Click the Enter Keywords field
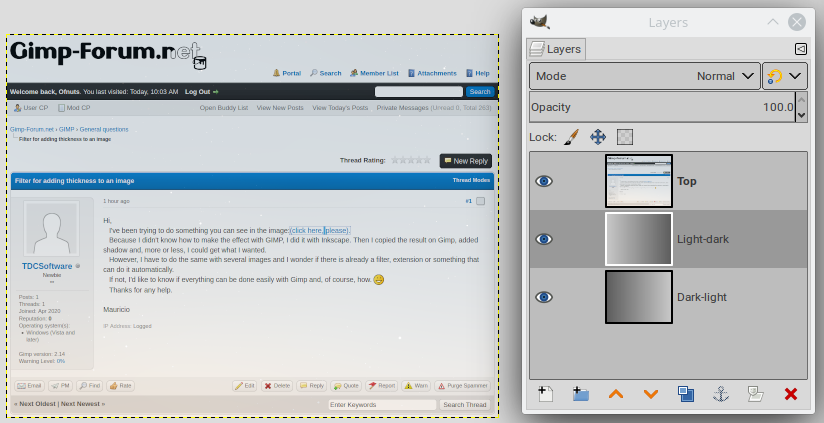Screen dimensions: 824x423 point(383,405)
